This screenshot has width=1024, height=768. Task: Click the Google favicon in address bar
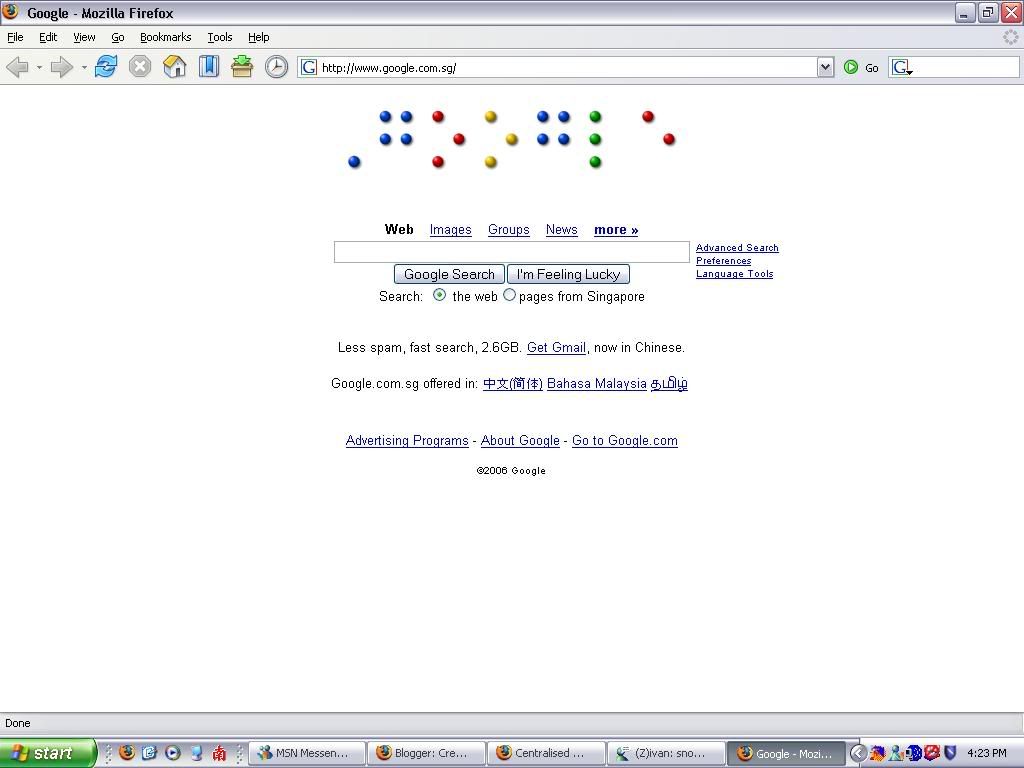coord(308,67)
